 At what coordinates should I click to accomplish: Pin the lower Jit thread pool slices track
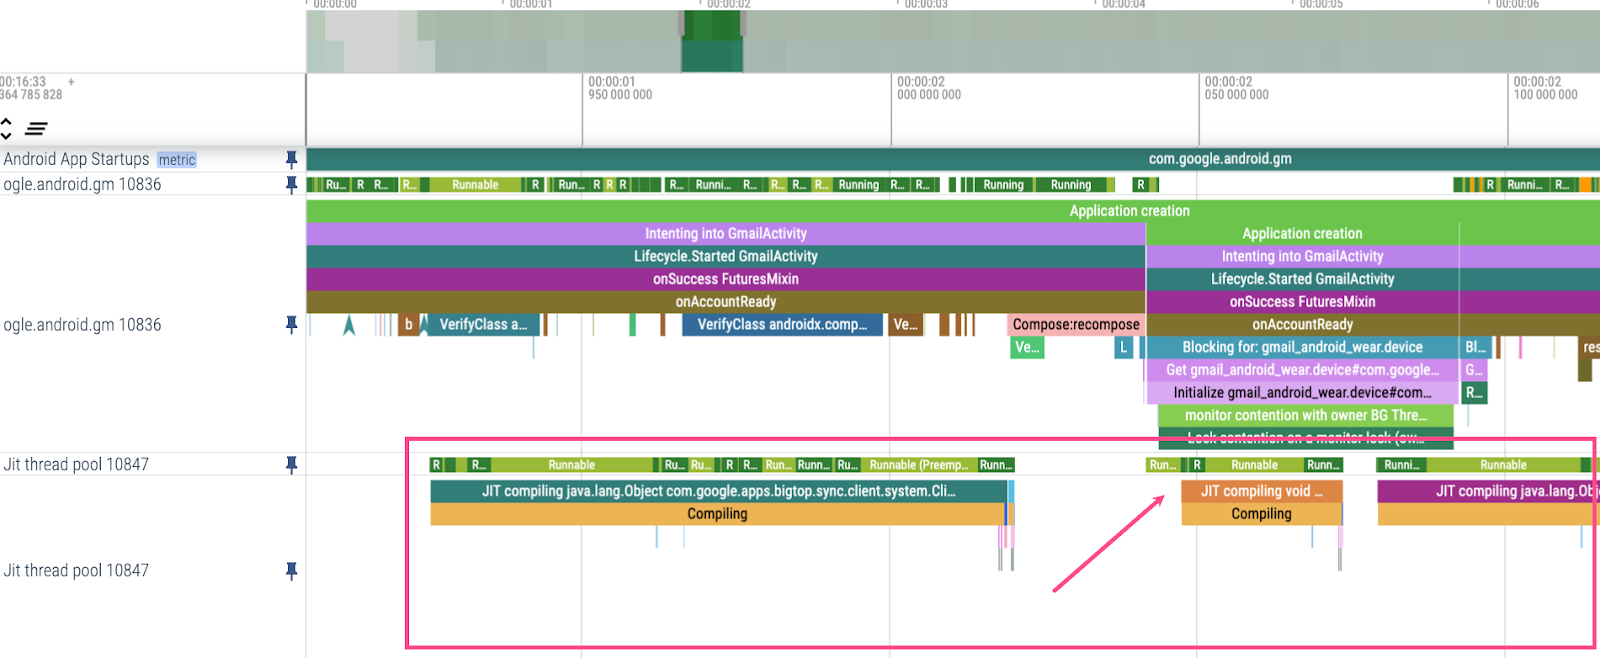(x=291, y=570)
